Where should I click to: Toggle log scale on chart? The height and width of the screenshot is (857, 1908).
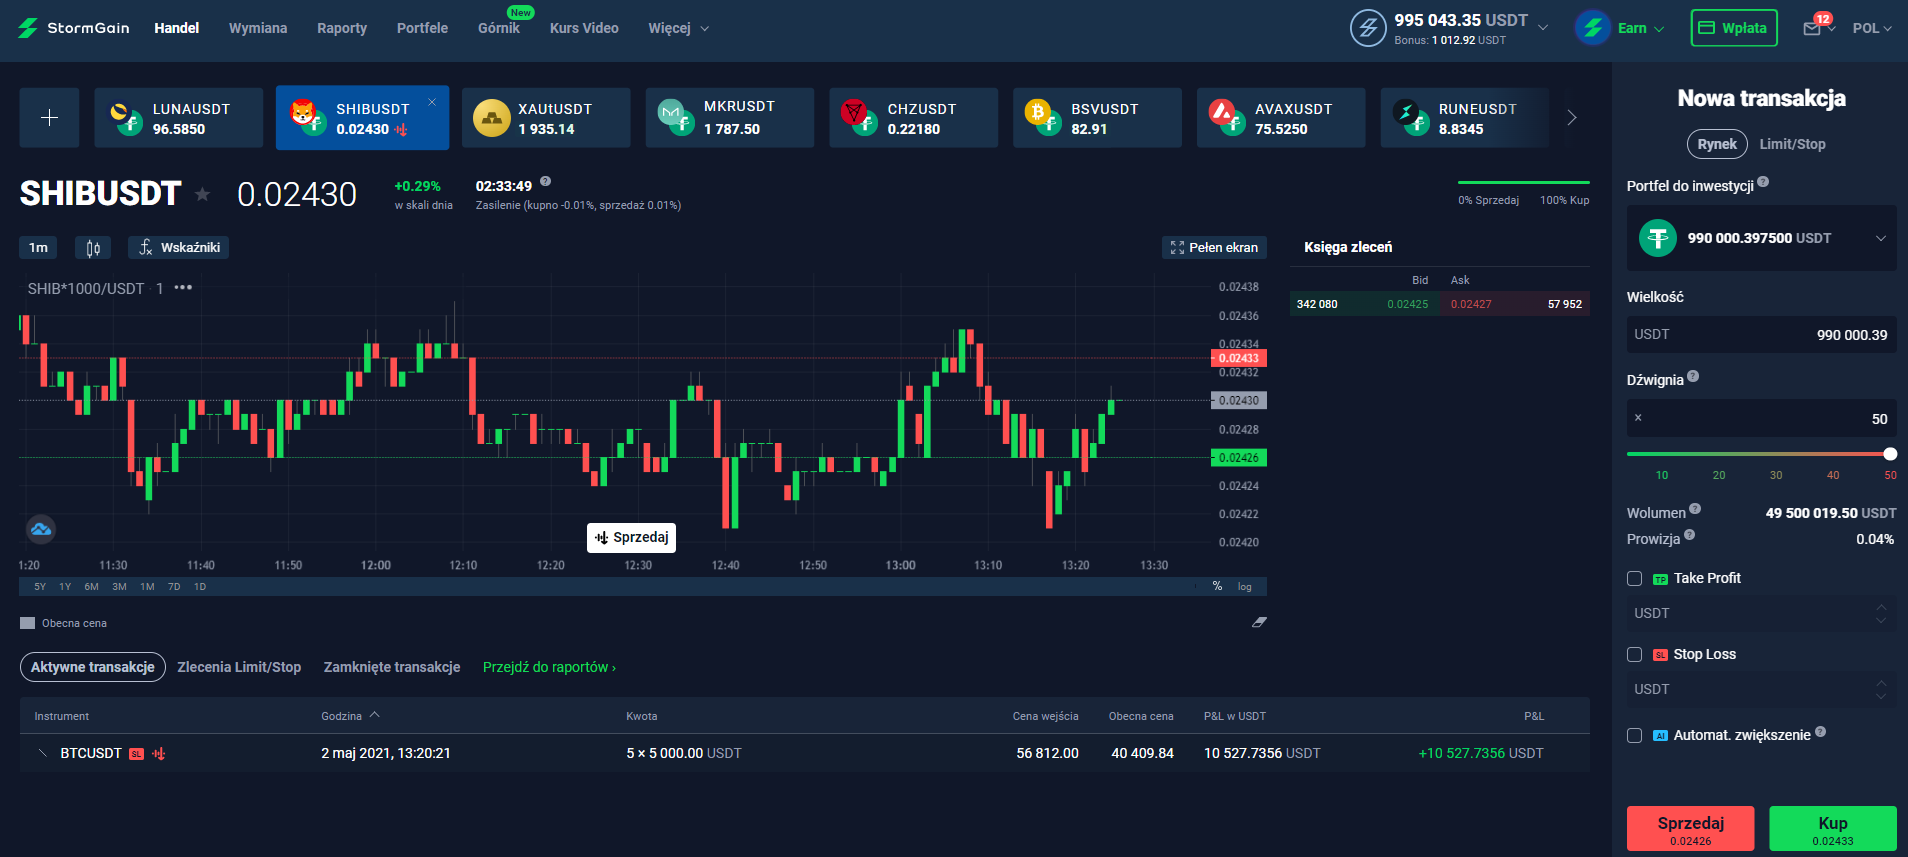[x=1244, y=587]
